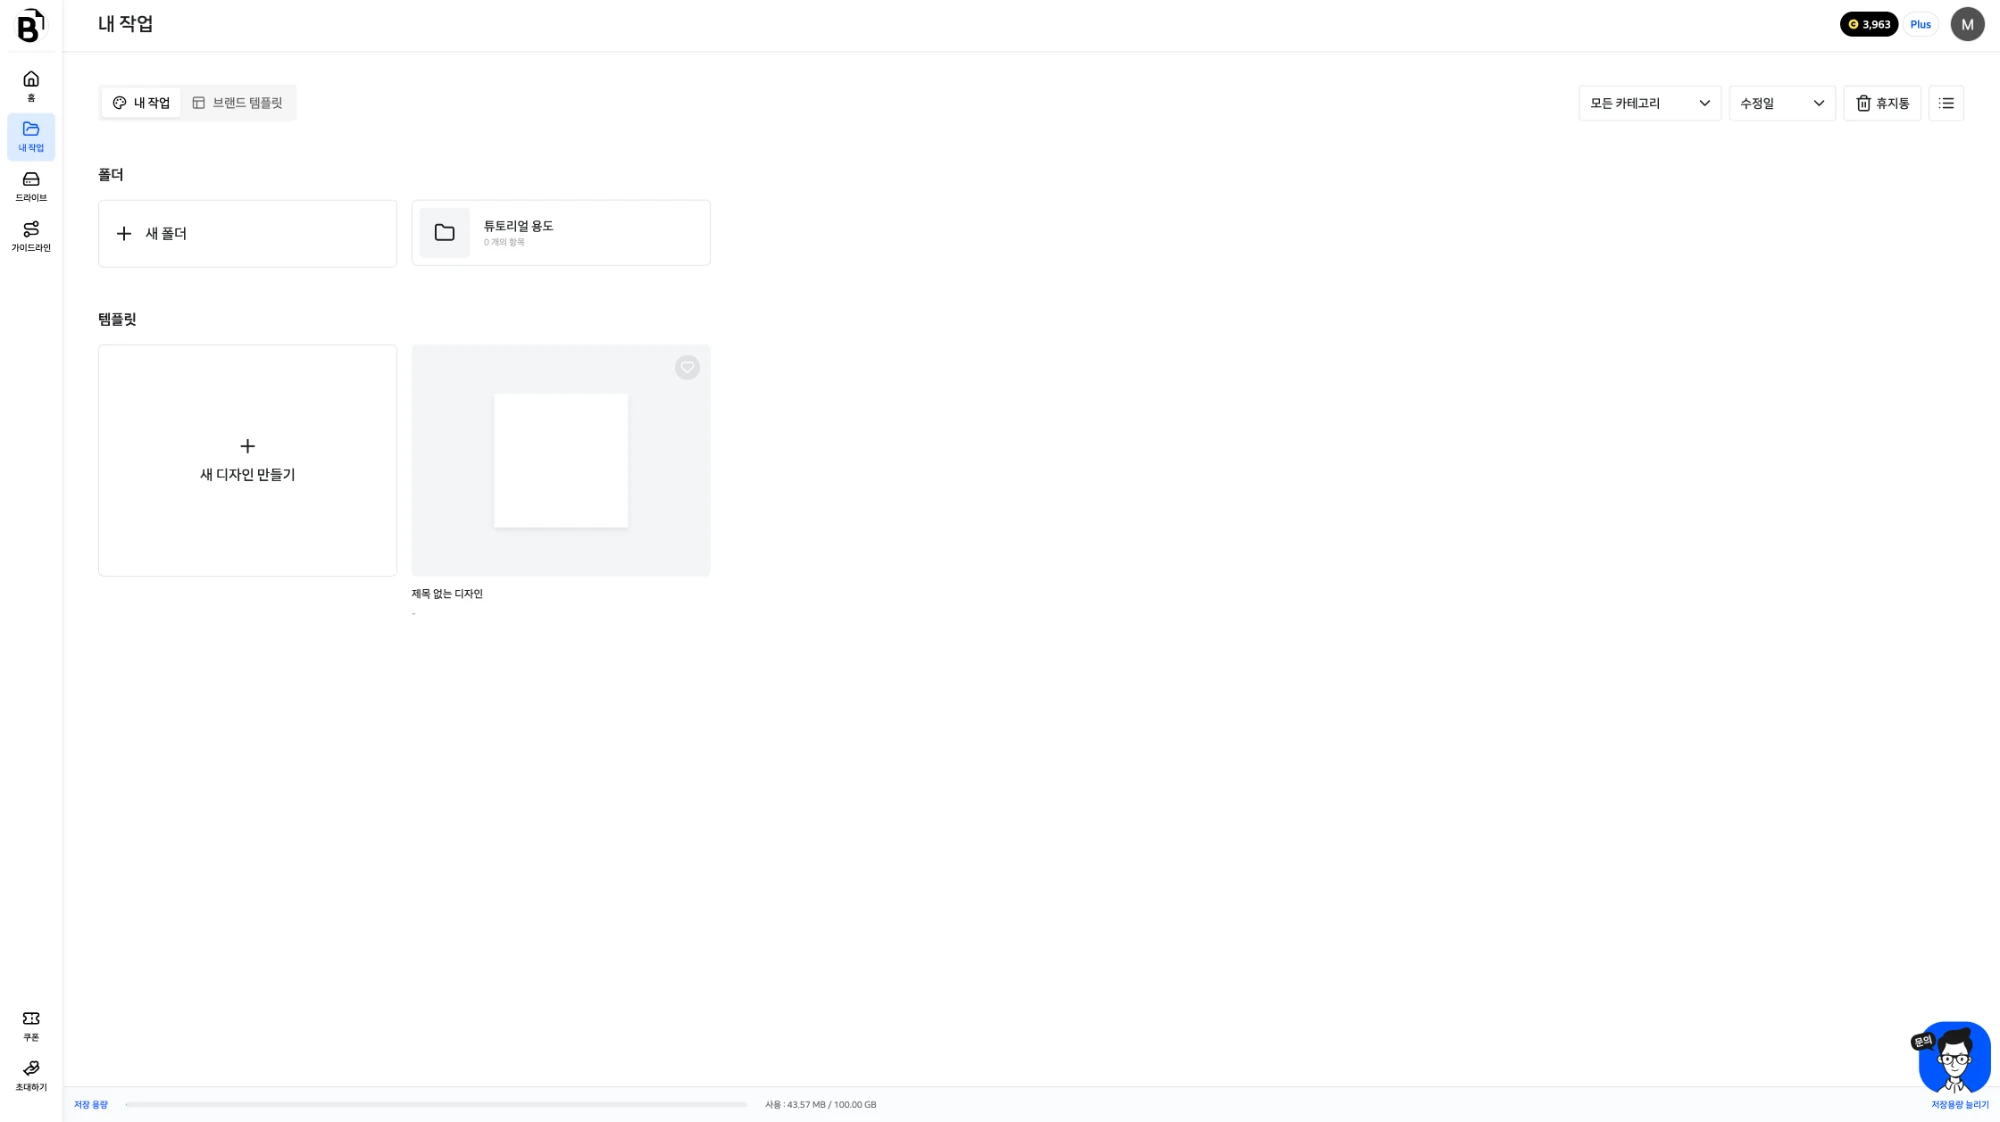Image resolution: width=2000 pixels, height=1122 pixels.
Task: Create a 새 폴더
Action: [247, 233]
